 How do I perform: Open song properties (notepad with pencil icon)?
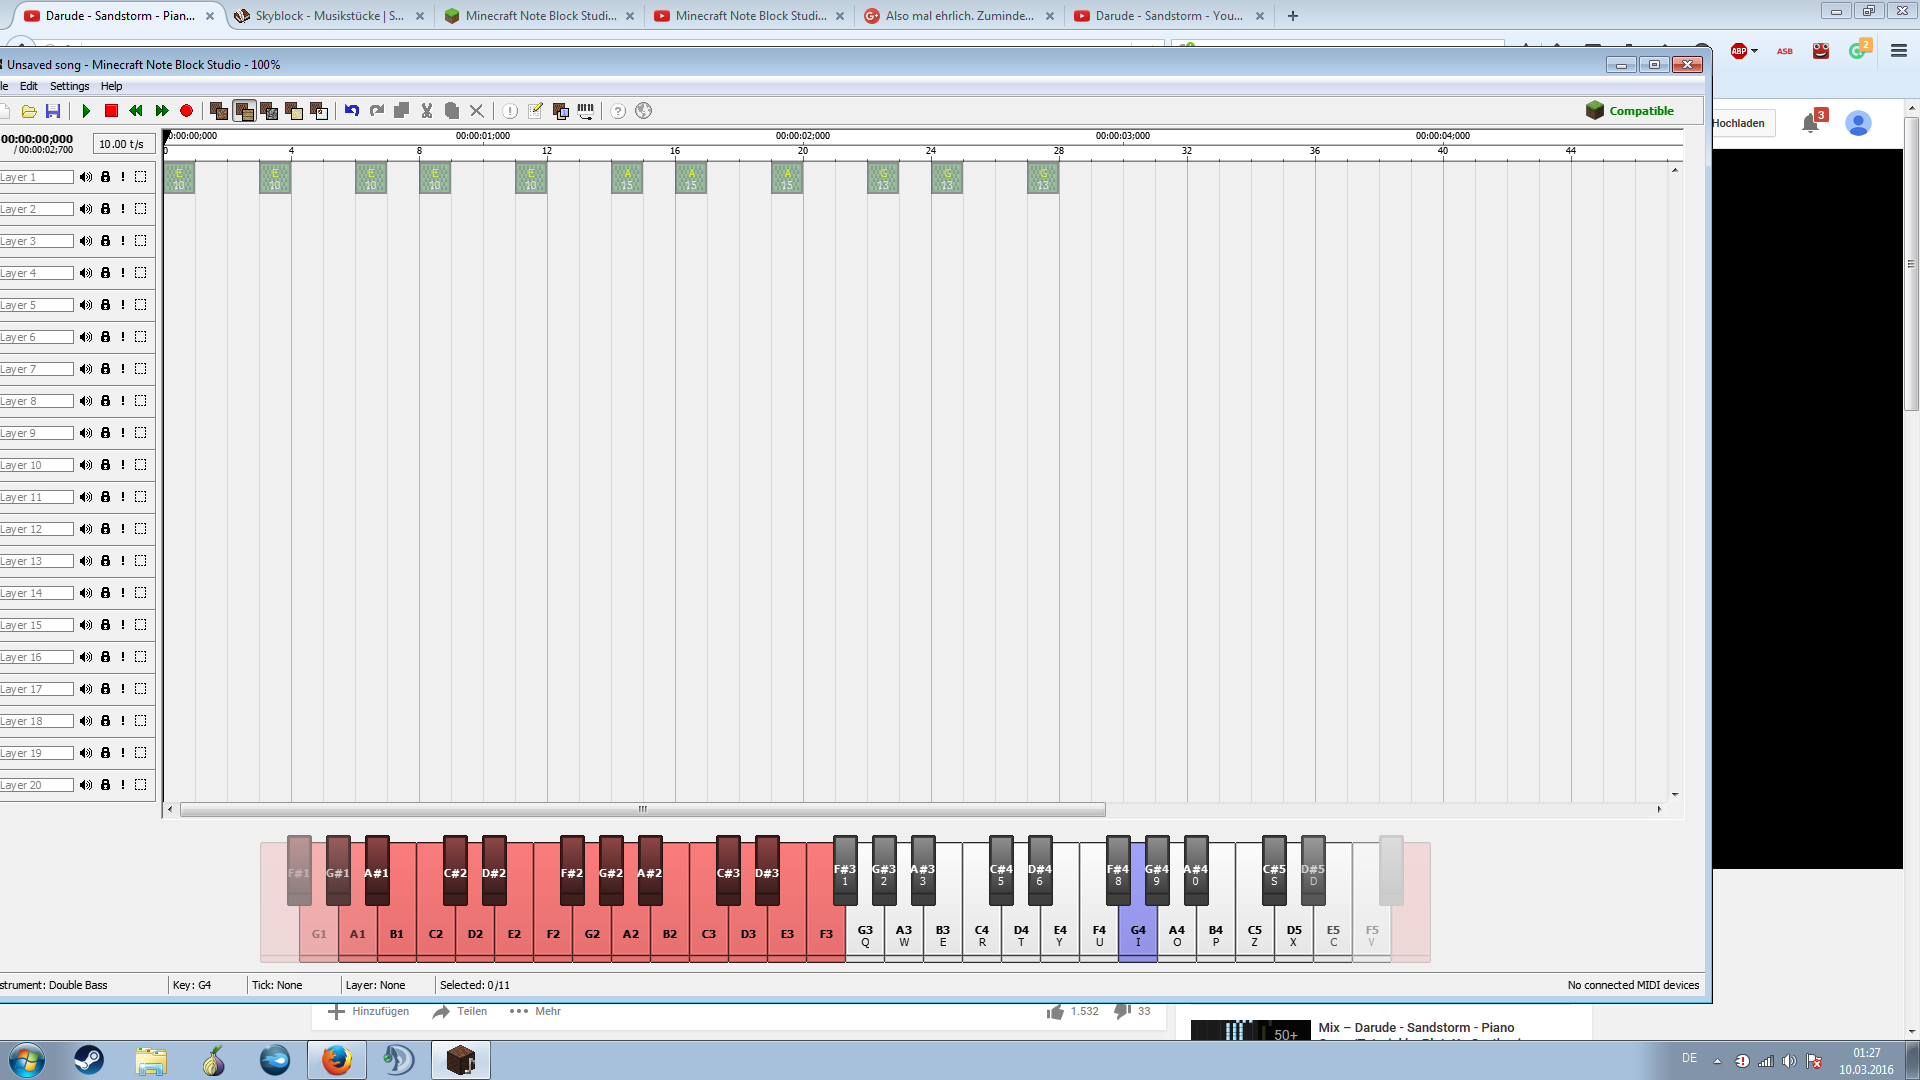coord(535,111)
